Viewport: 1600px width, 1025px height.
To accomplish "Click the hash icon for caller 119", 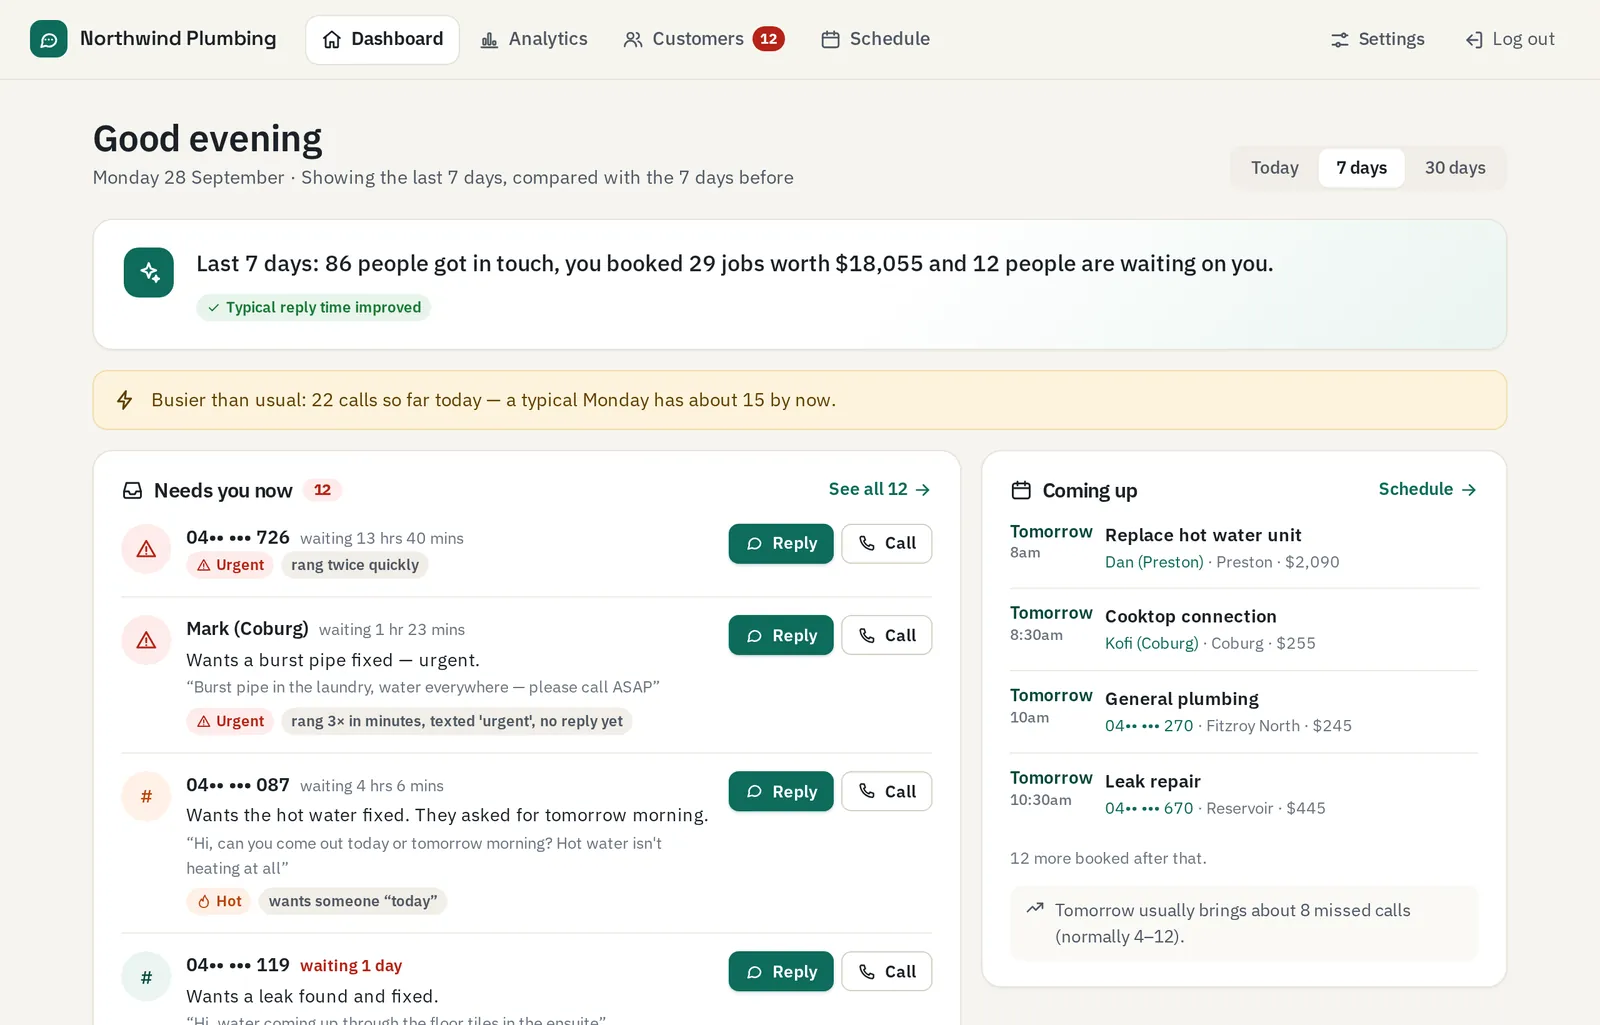I will tap(146, 976).
